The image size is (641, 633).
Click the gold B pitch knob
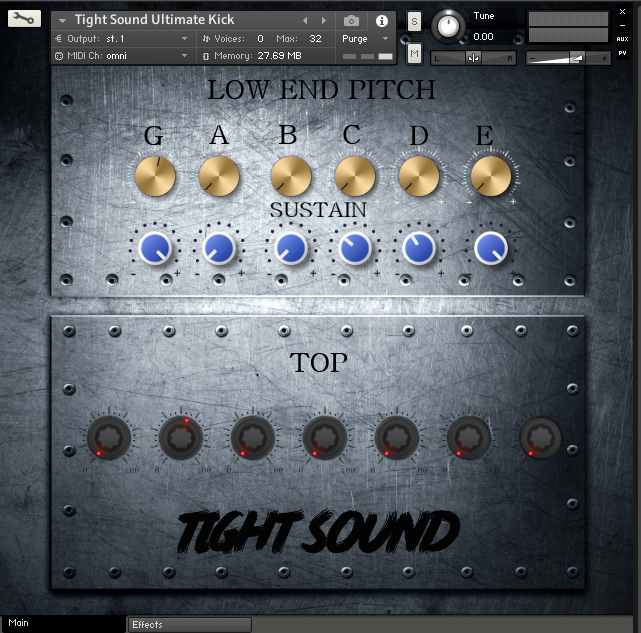[291, 176]
